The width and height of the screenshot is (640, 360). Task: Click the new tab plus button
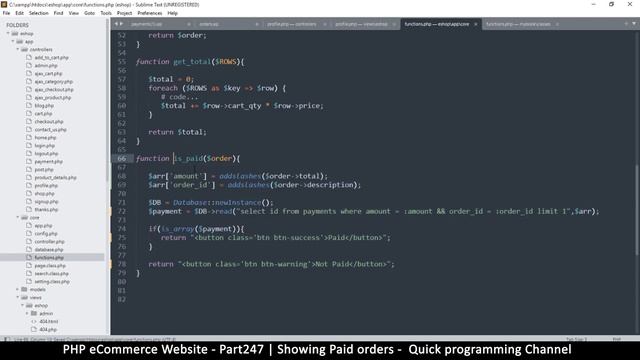click(626, 24)
